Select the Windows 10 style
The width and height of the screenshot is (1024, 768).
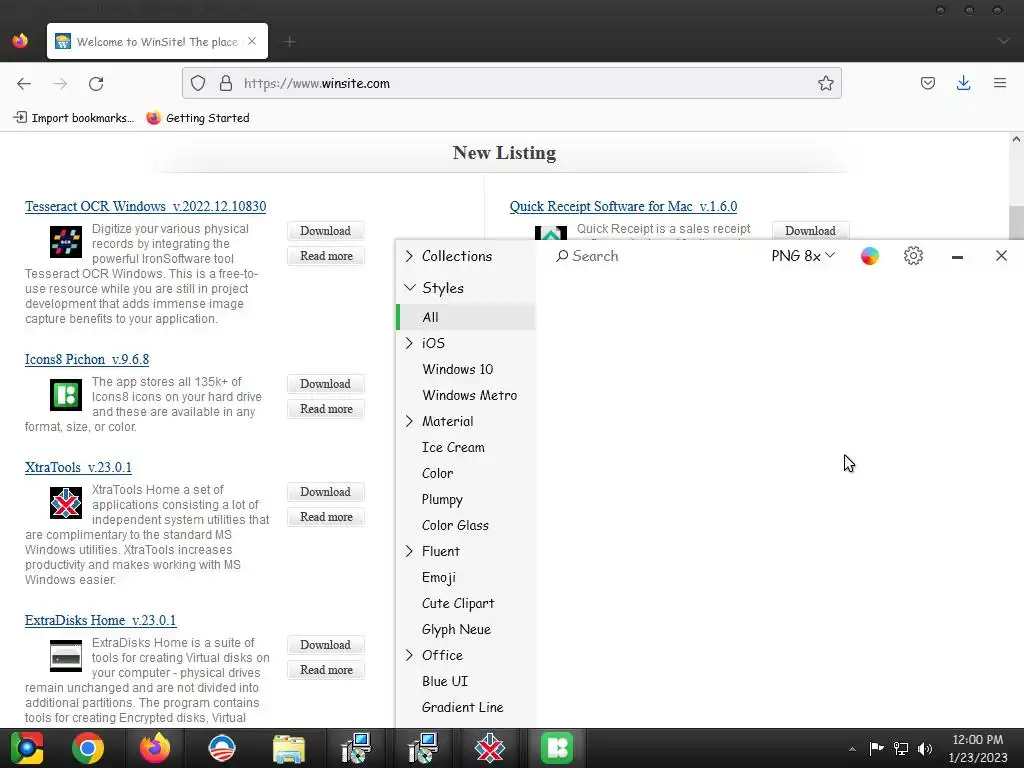[x=466, y=369]
